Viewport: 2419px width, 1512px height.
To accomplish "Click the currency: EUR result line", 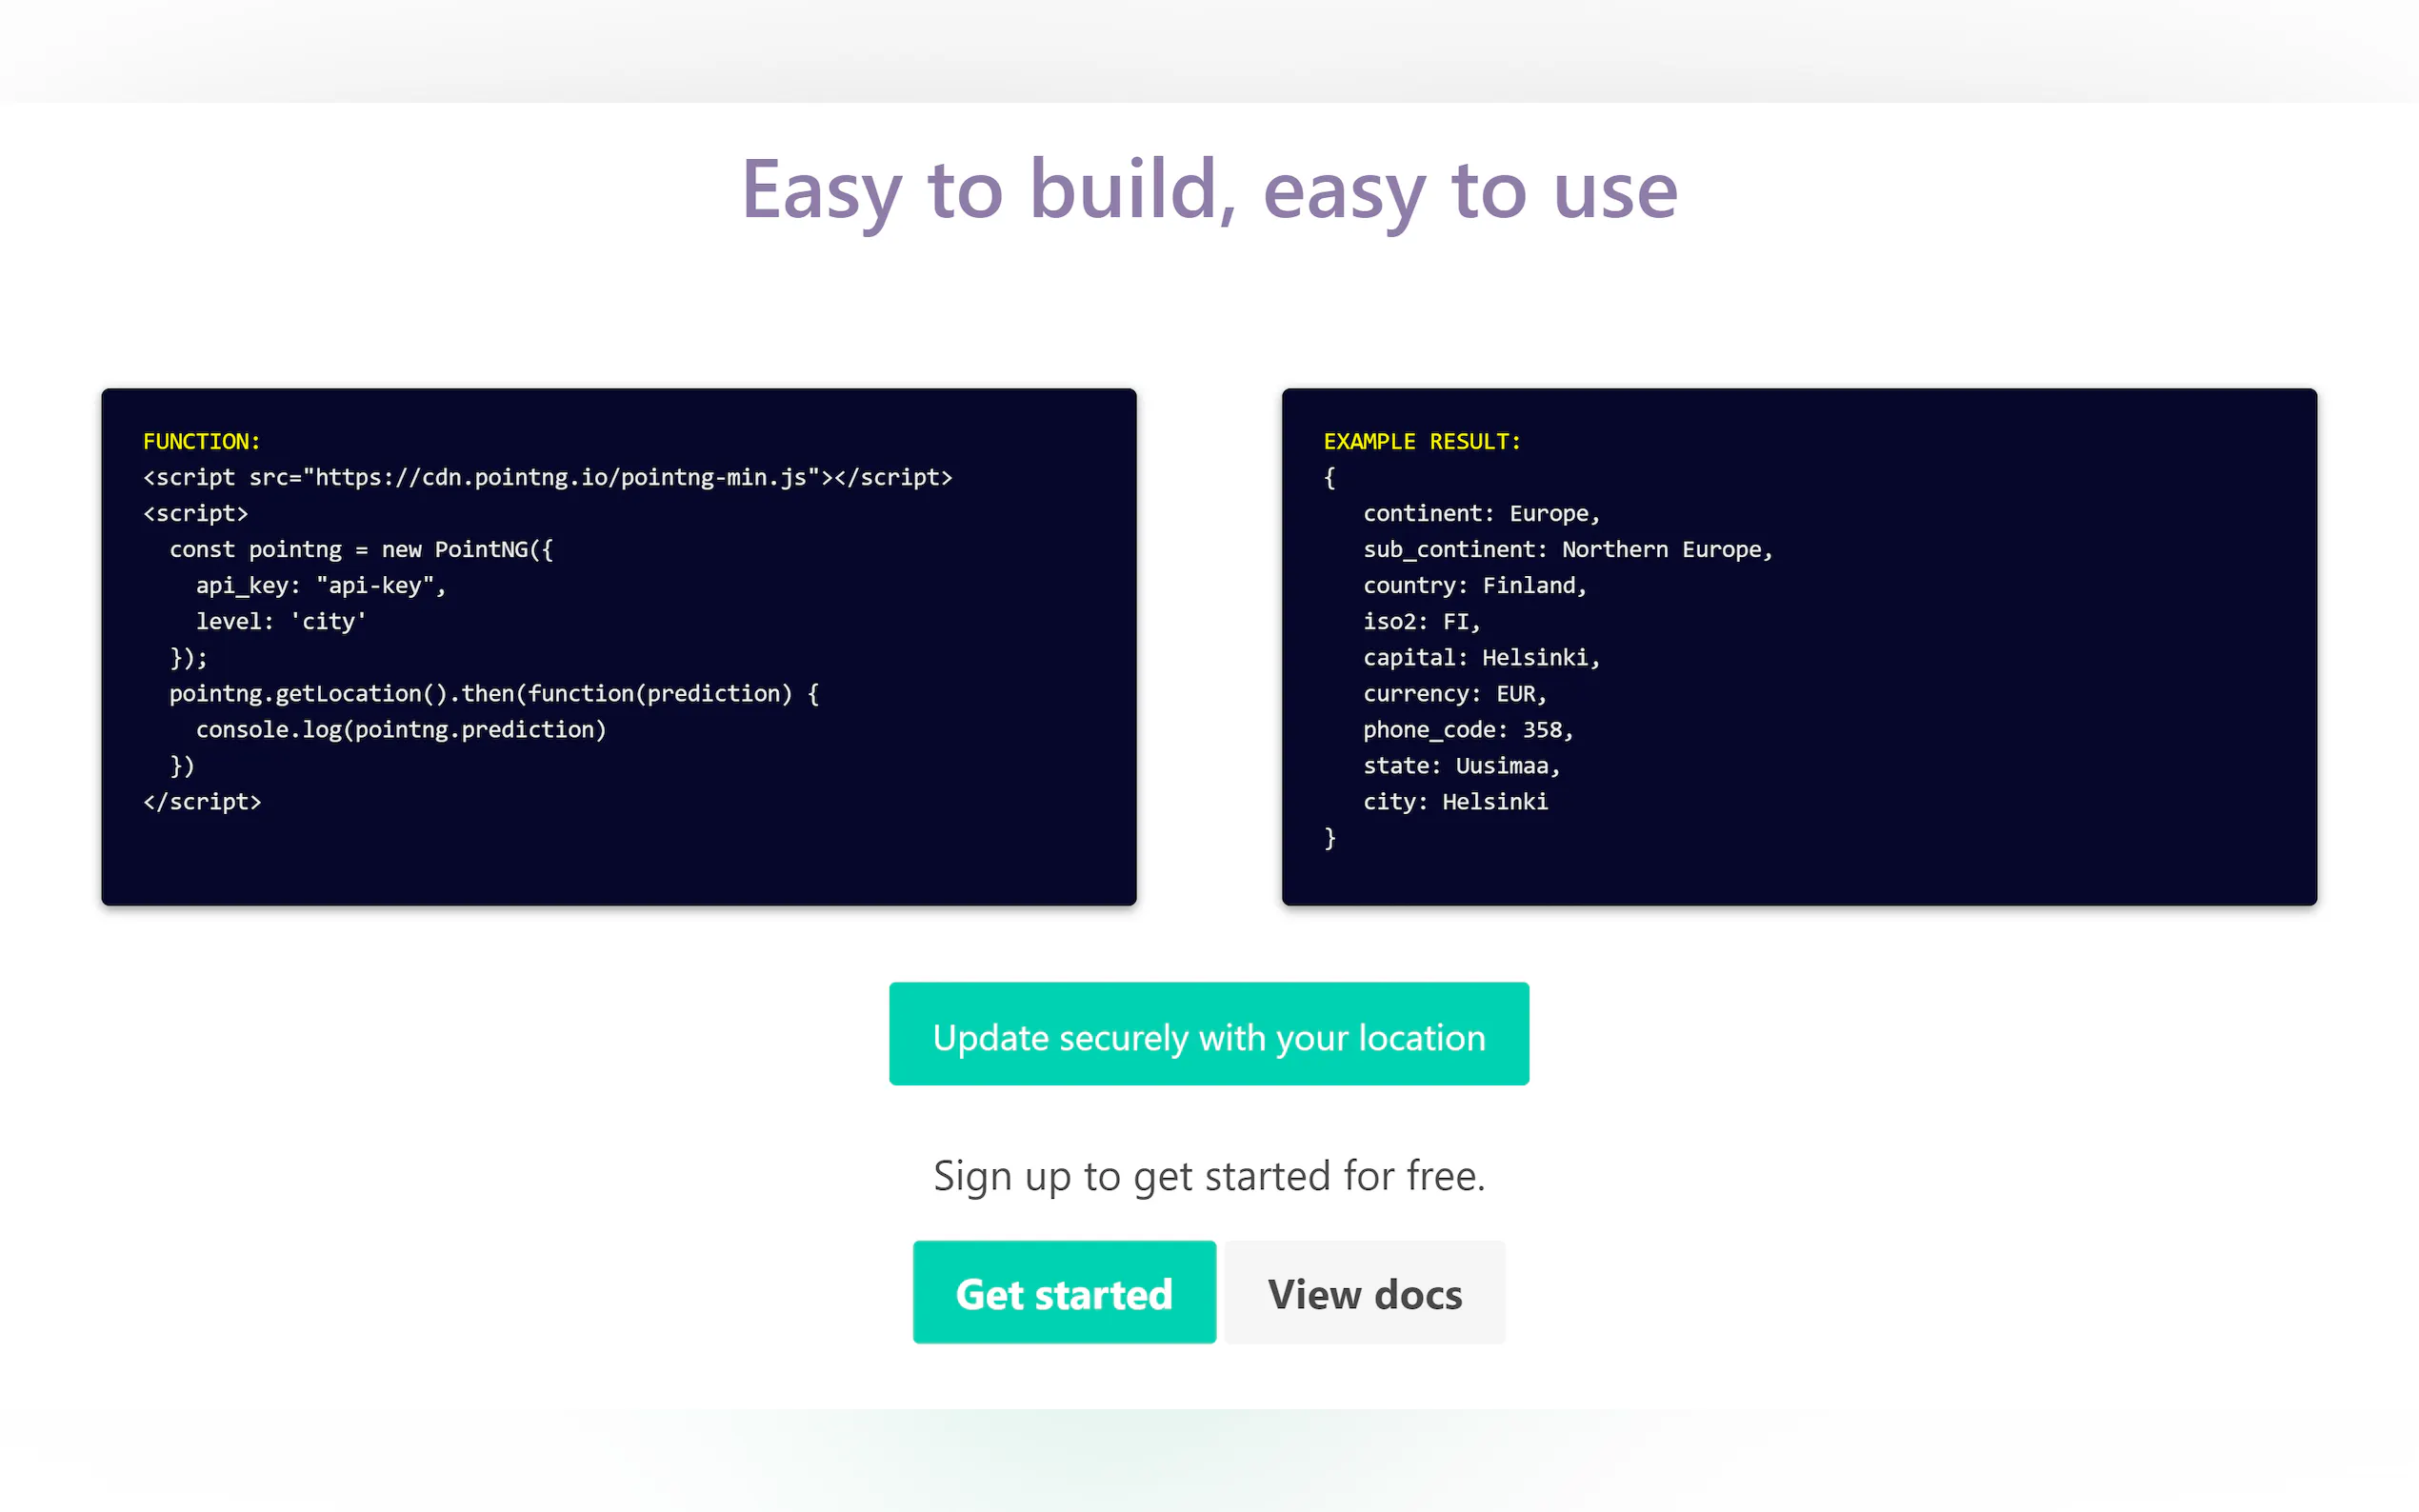I will (x=1454, y=693).
